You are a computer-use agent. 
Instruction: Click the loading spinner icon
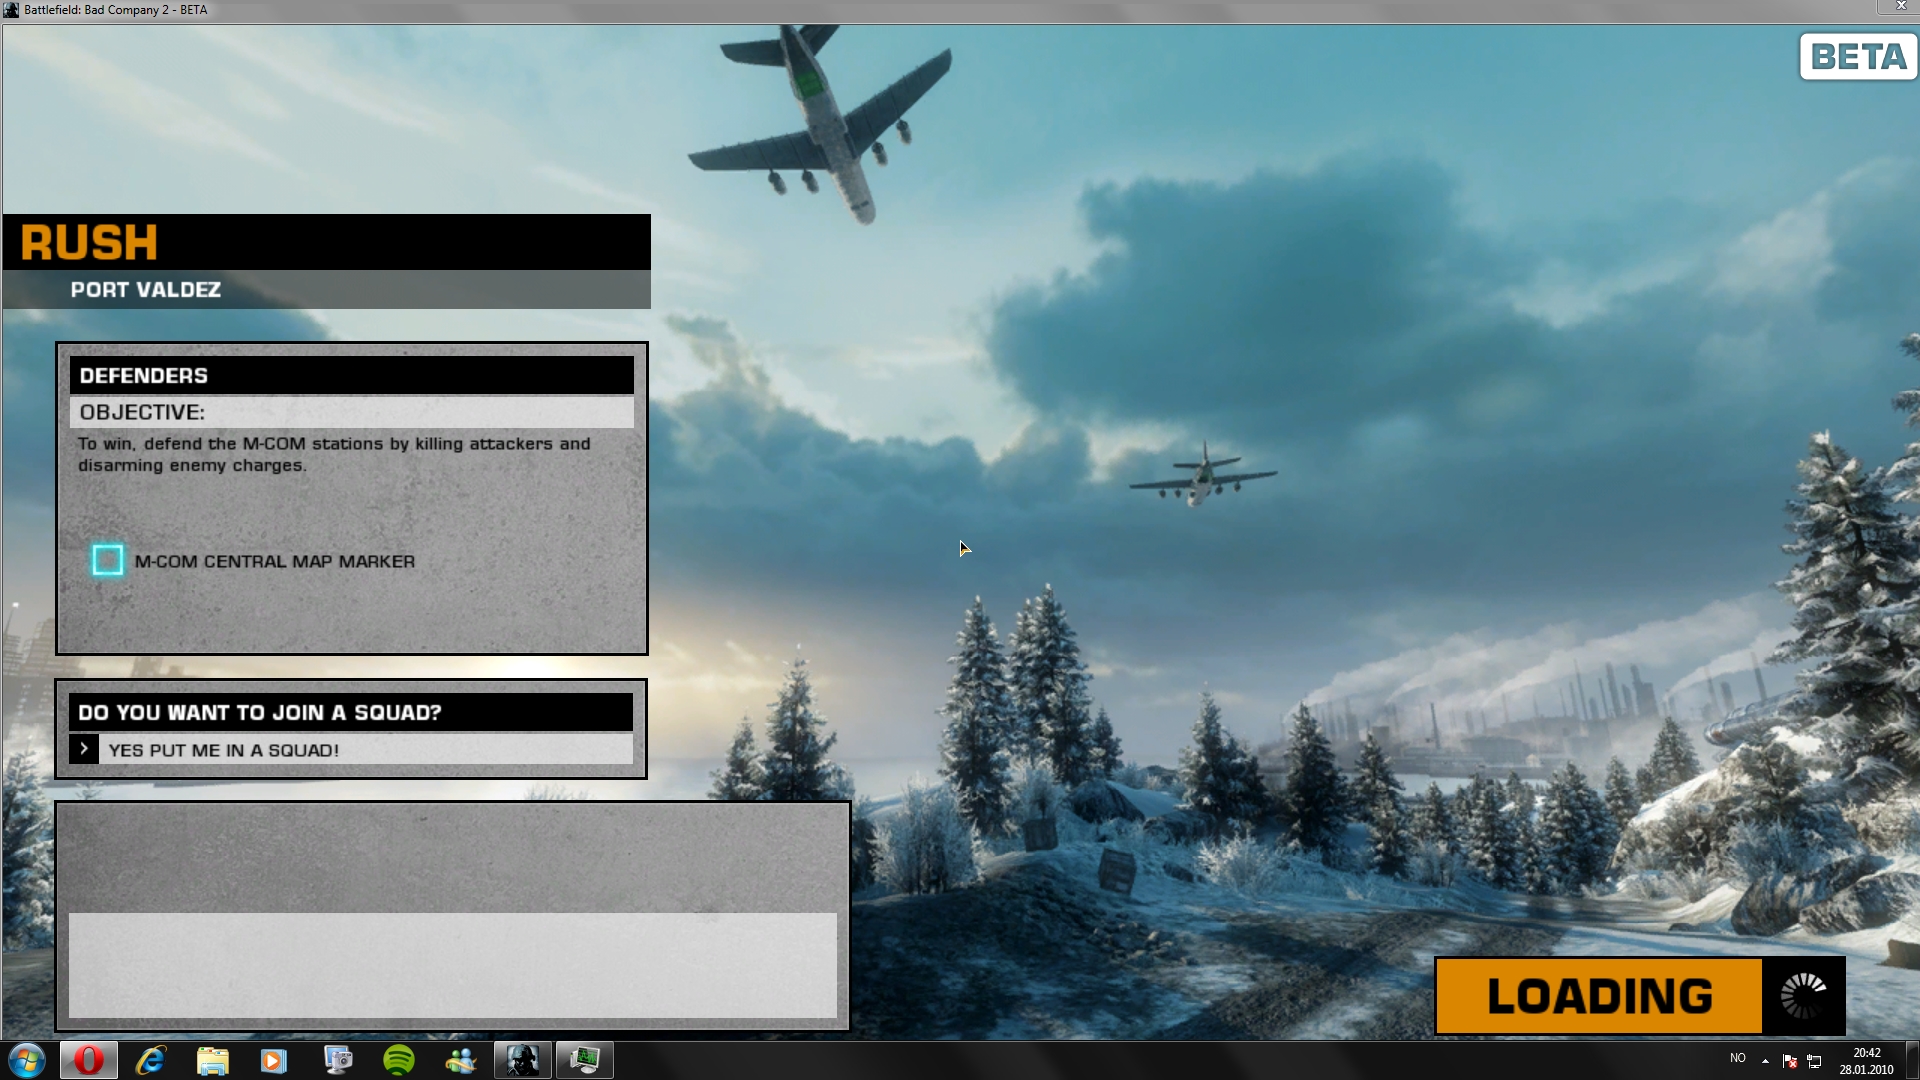[x=1803, y=996]
